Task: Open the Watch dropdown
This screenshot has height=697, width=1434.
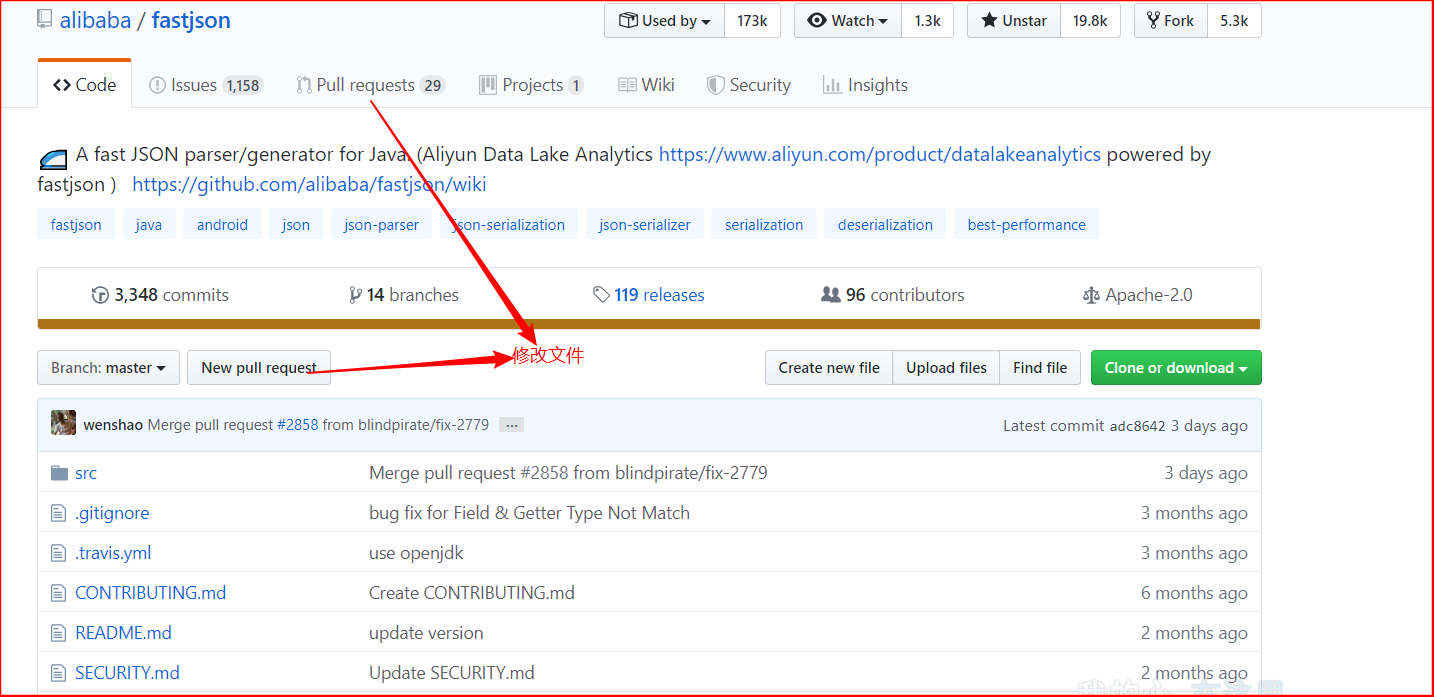Action: pyautogui.click(x=848, y=21)
